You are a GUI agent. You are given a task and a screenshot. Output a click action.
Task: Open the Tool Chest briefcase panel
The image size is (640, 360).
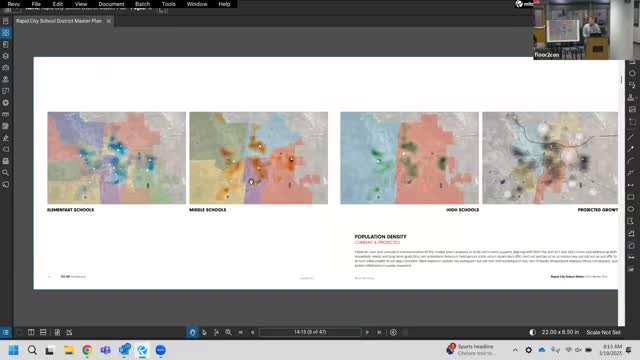coord(6,67)
